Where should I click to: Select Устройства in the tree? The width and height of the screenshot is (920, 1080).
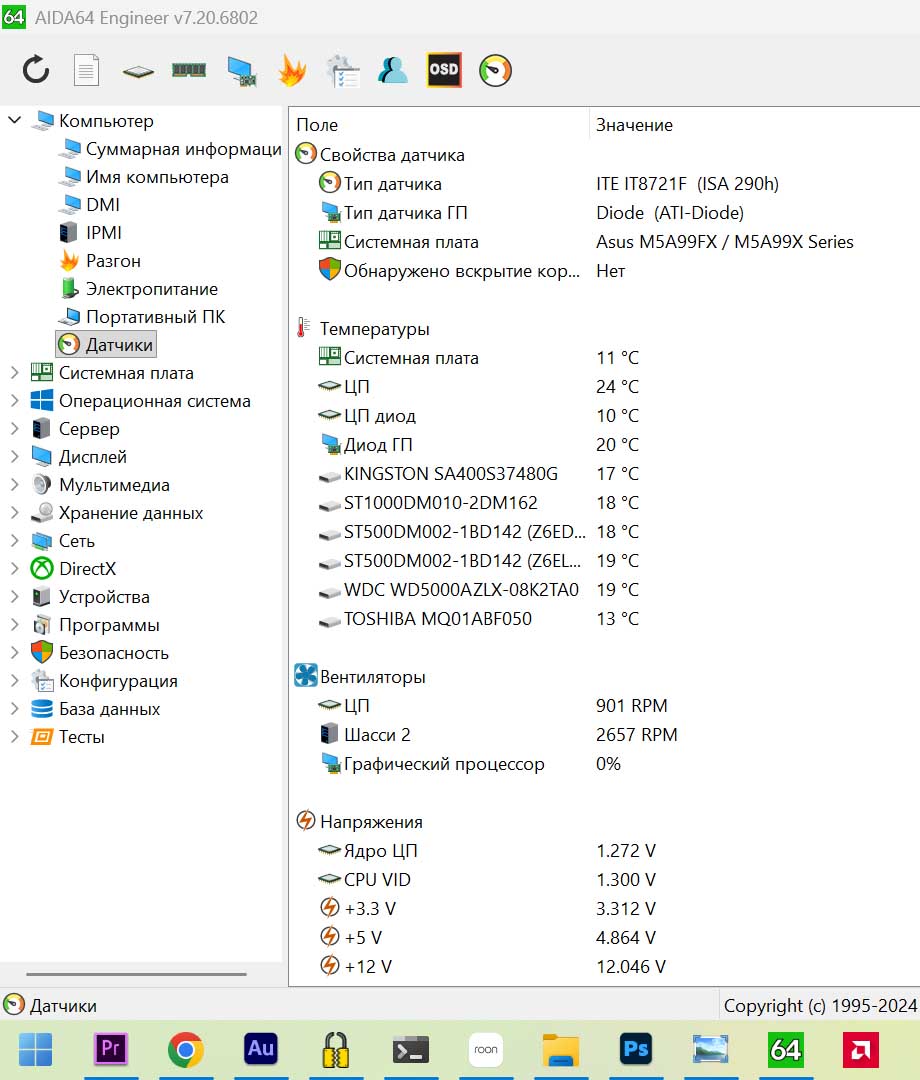[90, 596]
